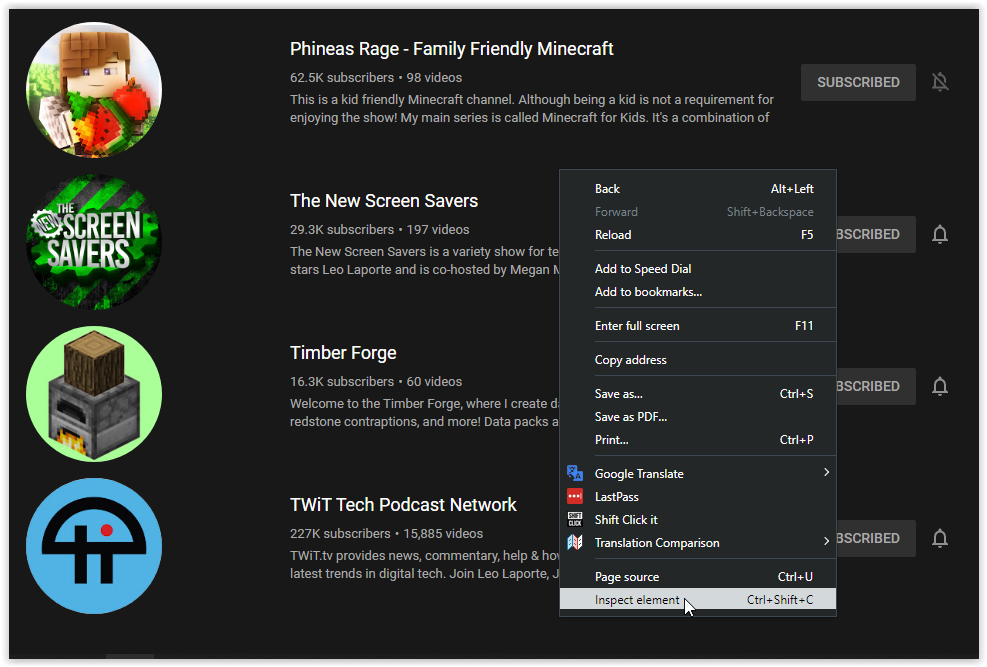Open The New Screen Savers channel title
Screen dimensions: 987x667
click(384, 201)
